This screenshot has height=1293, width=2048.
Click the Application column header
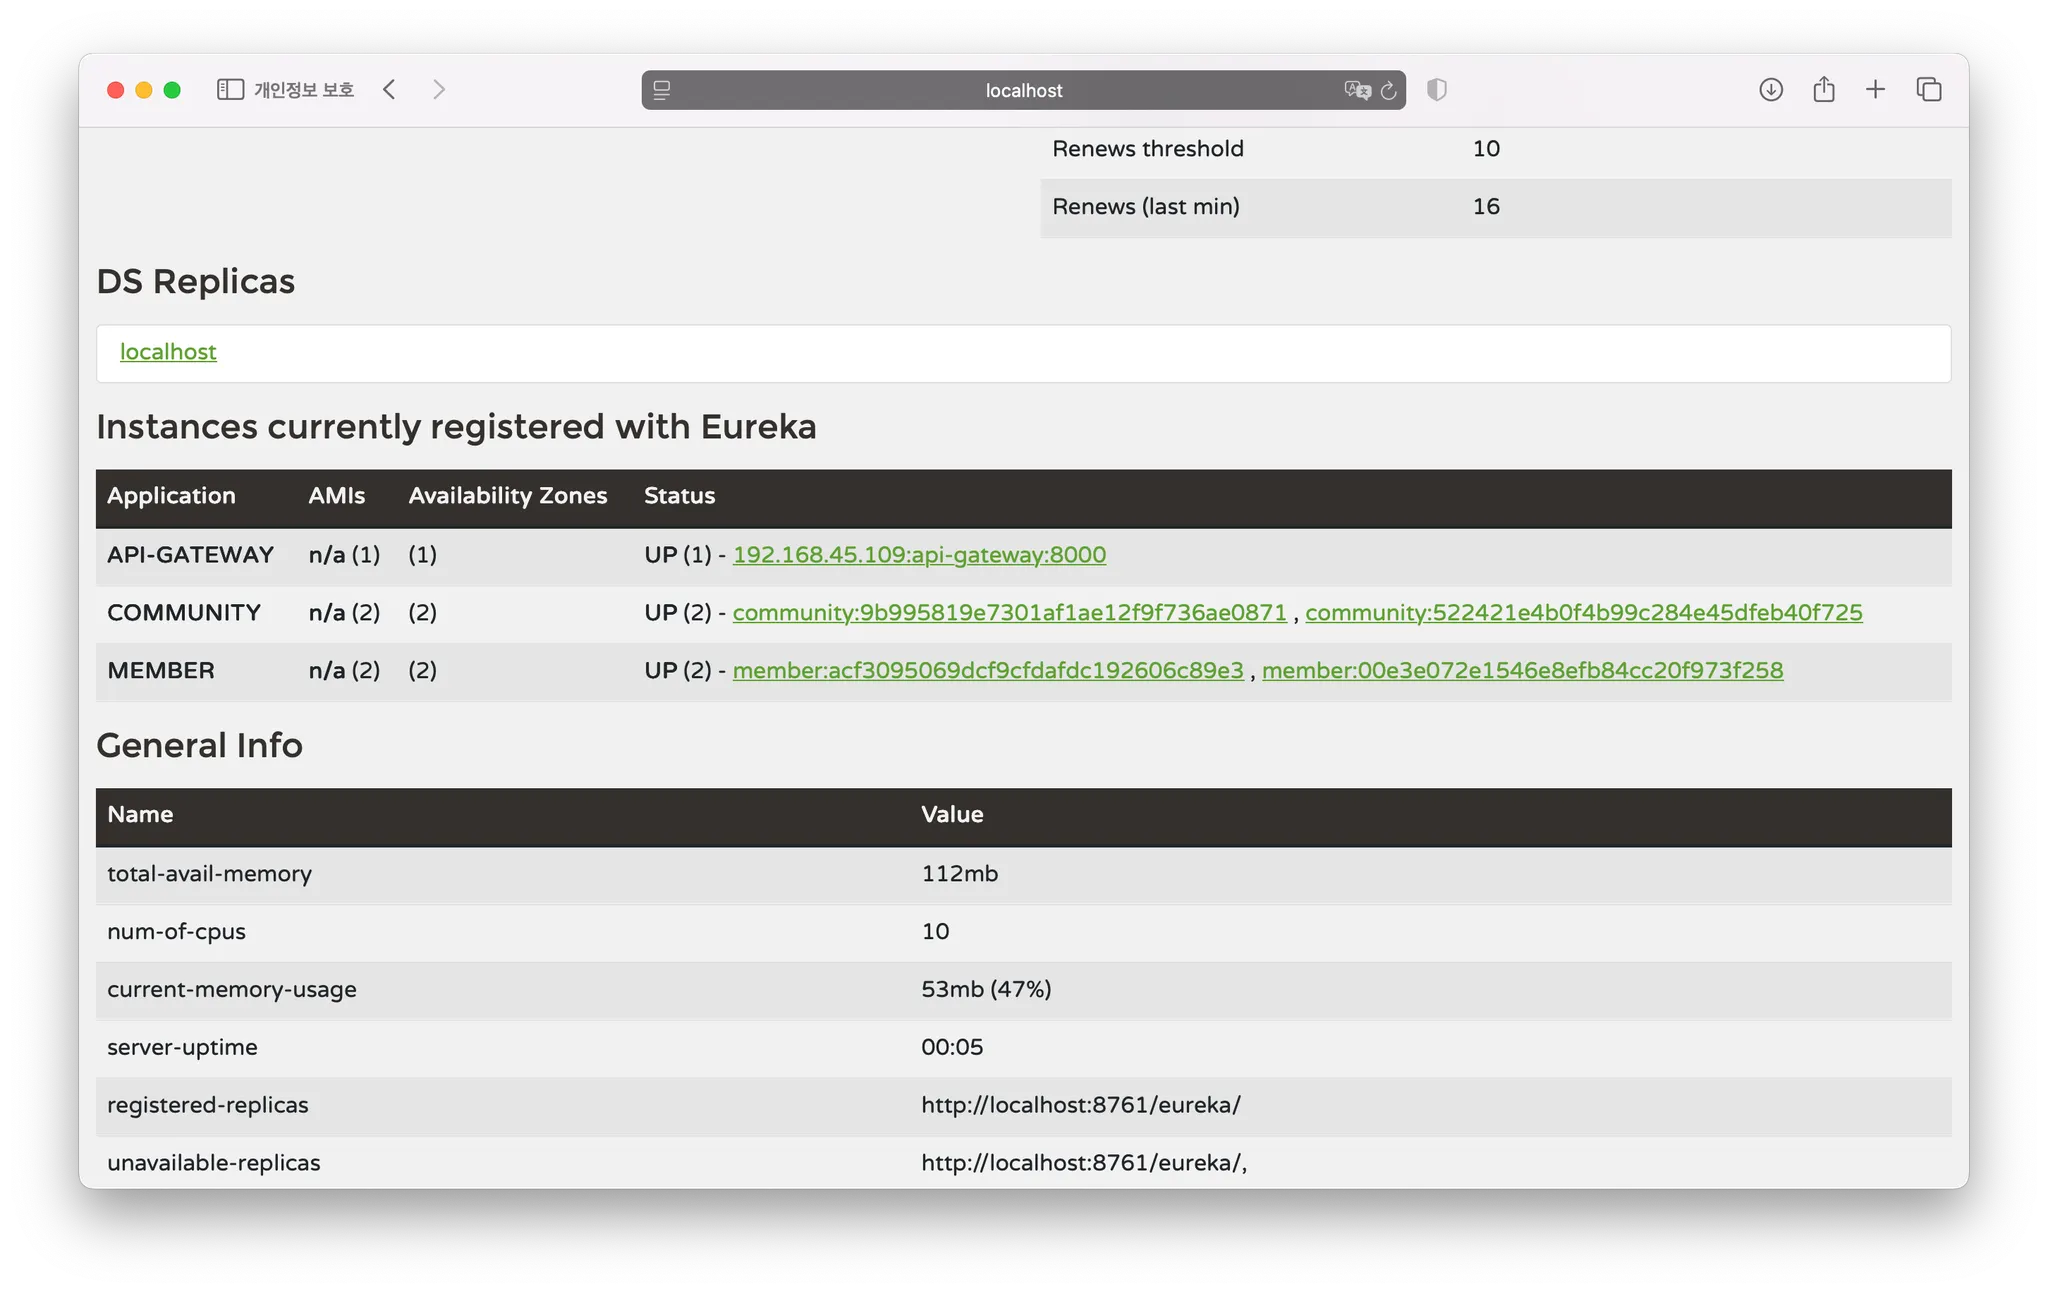[x=171, y=496]
